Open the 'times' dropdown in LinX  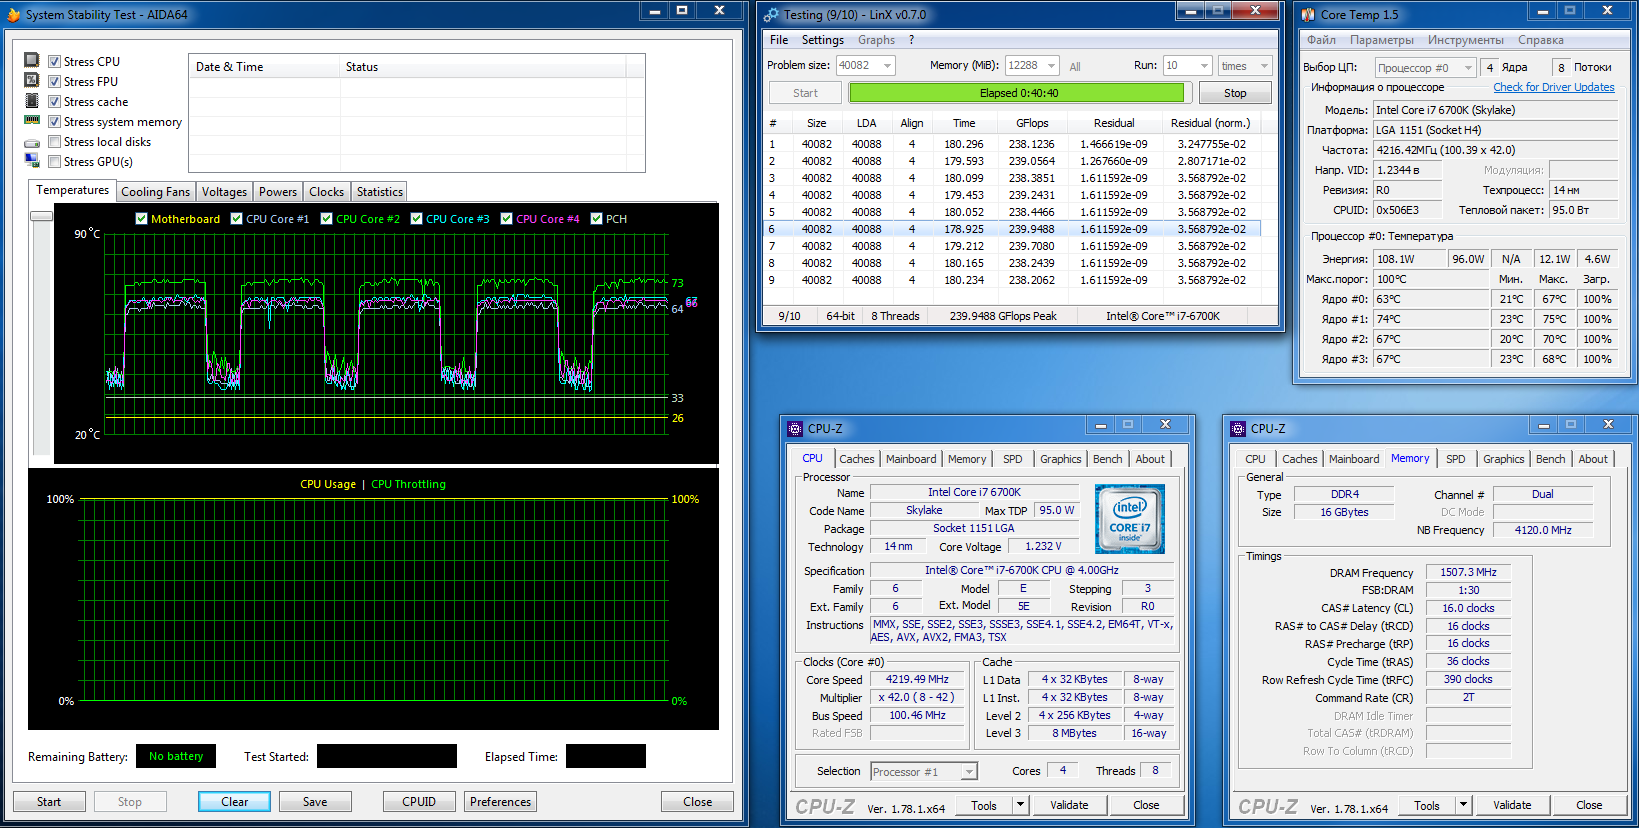1264,66
